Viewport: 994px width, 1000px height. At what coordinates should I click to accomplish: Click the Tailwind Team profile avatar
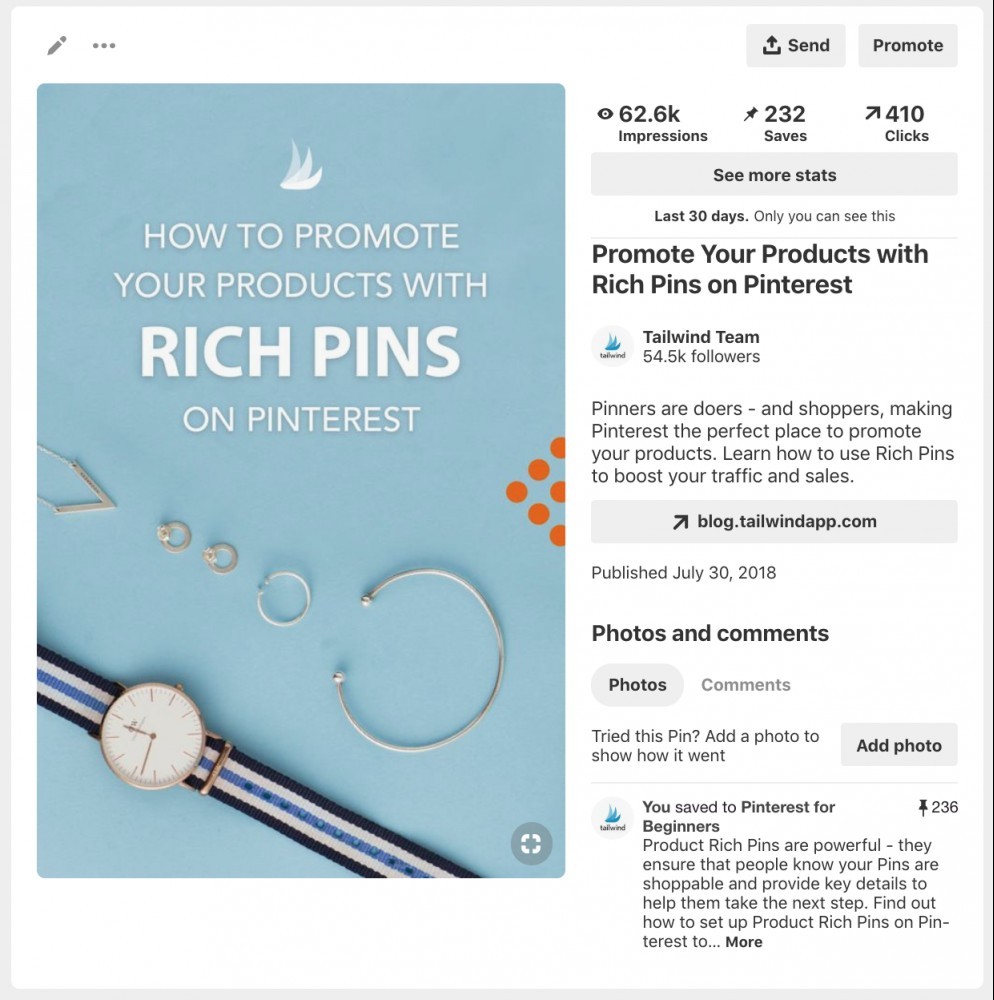[x=612, y=346]
